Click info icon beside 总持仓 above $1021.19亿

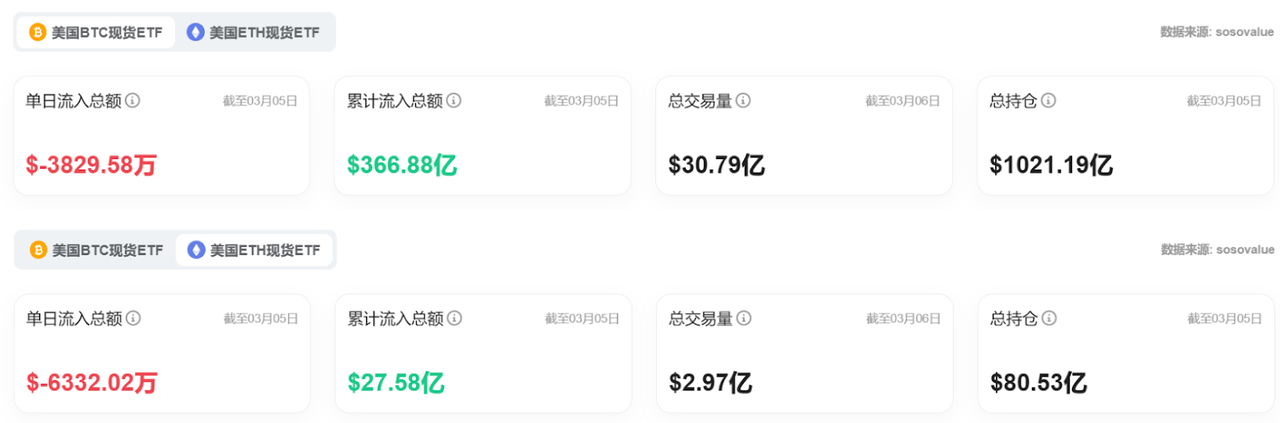click(x=1048, y=101)
